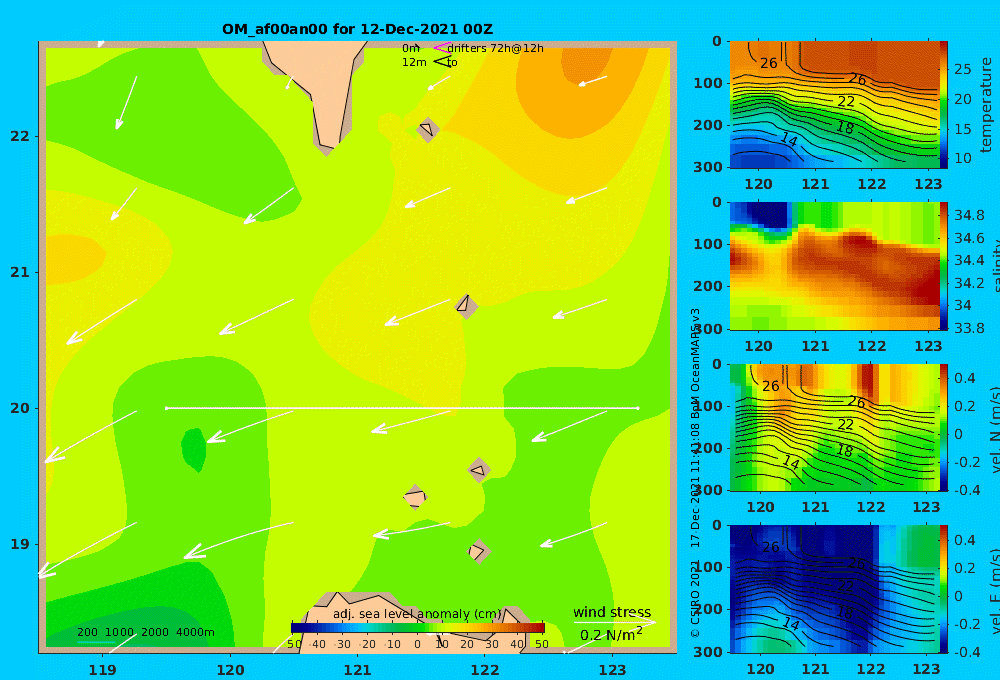Click latitude label 22 on the main map

(x=20, y=136)
